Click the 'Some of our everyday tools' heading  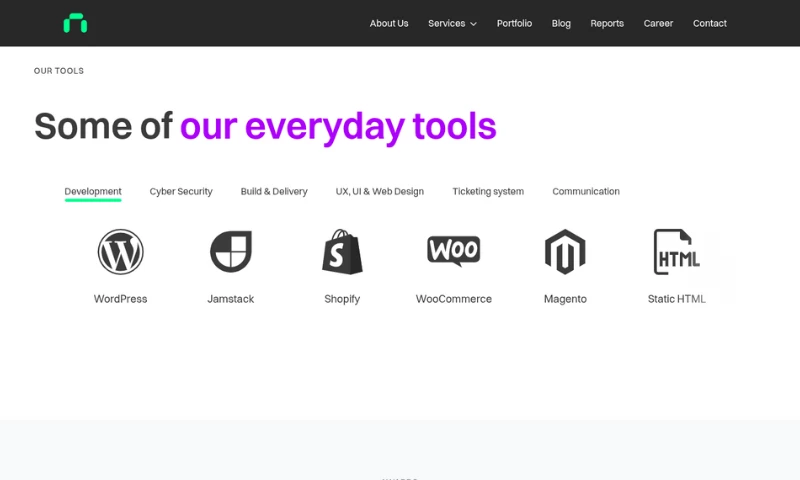click(x=265, y=127)
